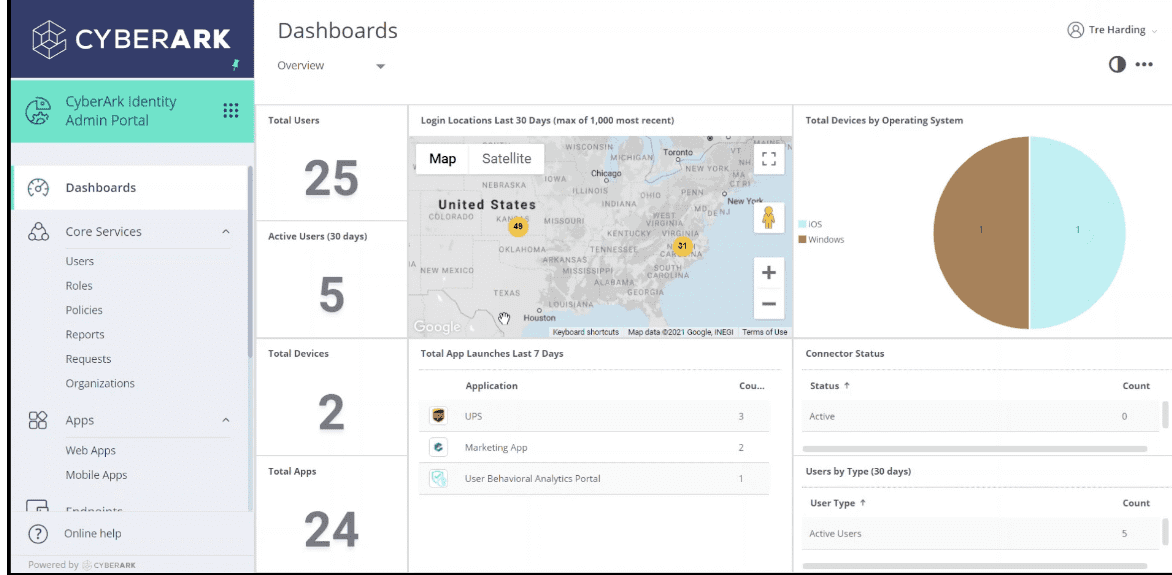
Task: Click the UPS application icon
Action: coord(438,416)
